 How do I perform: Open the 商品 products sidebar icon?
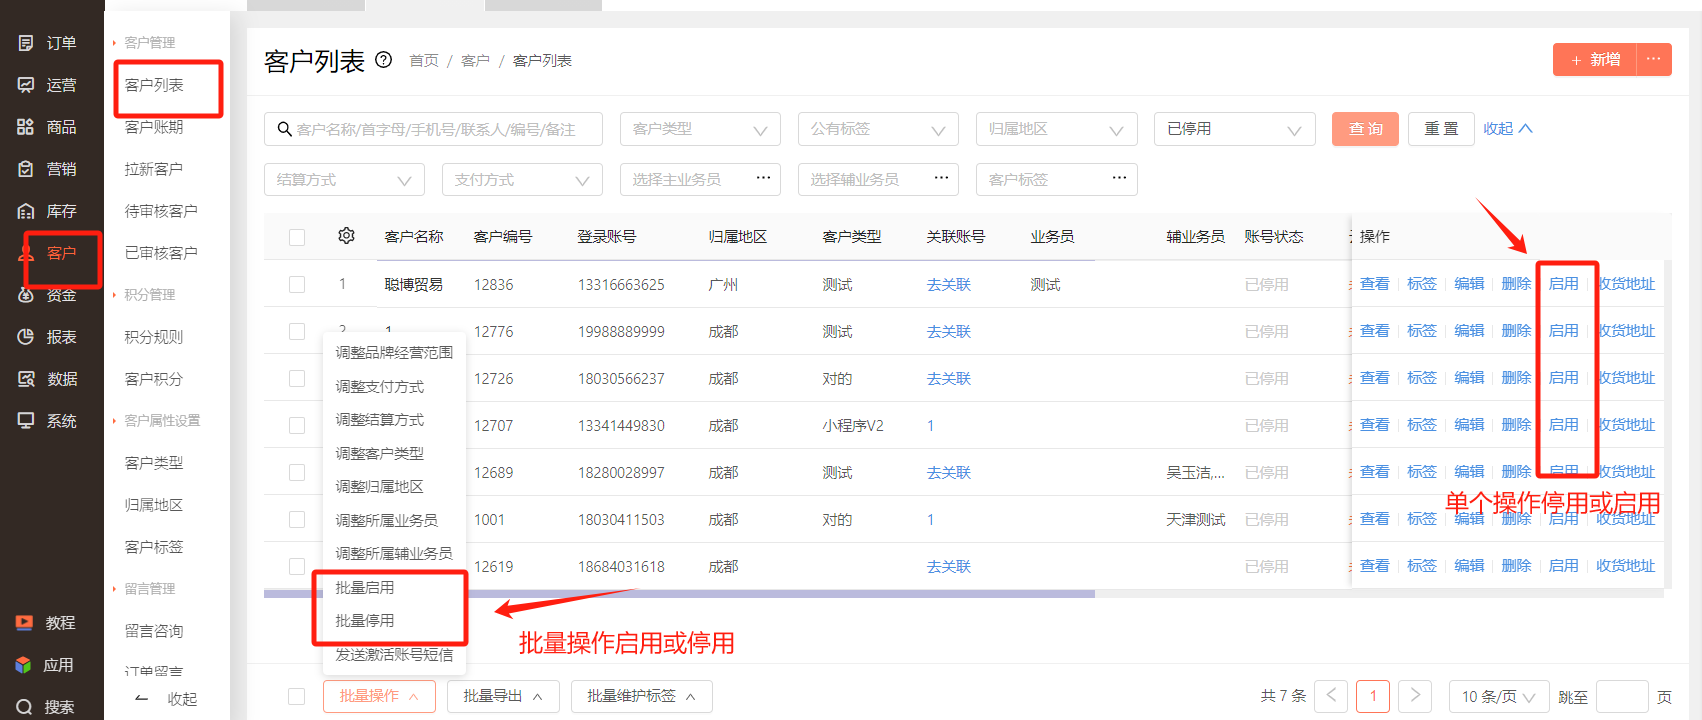pyautogui.click(x=26, y=127)
